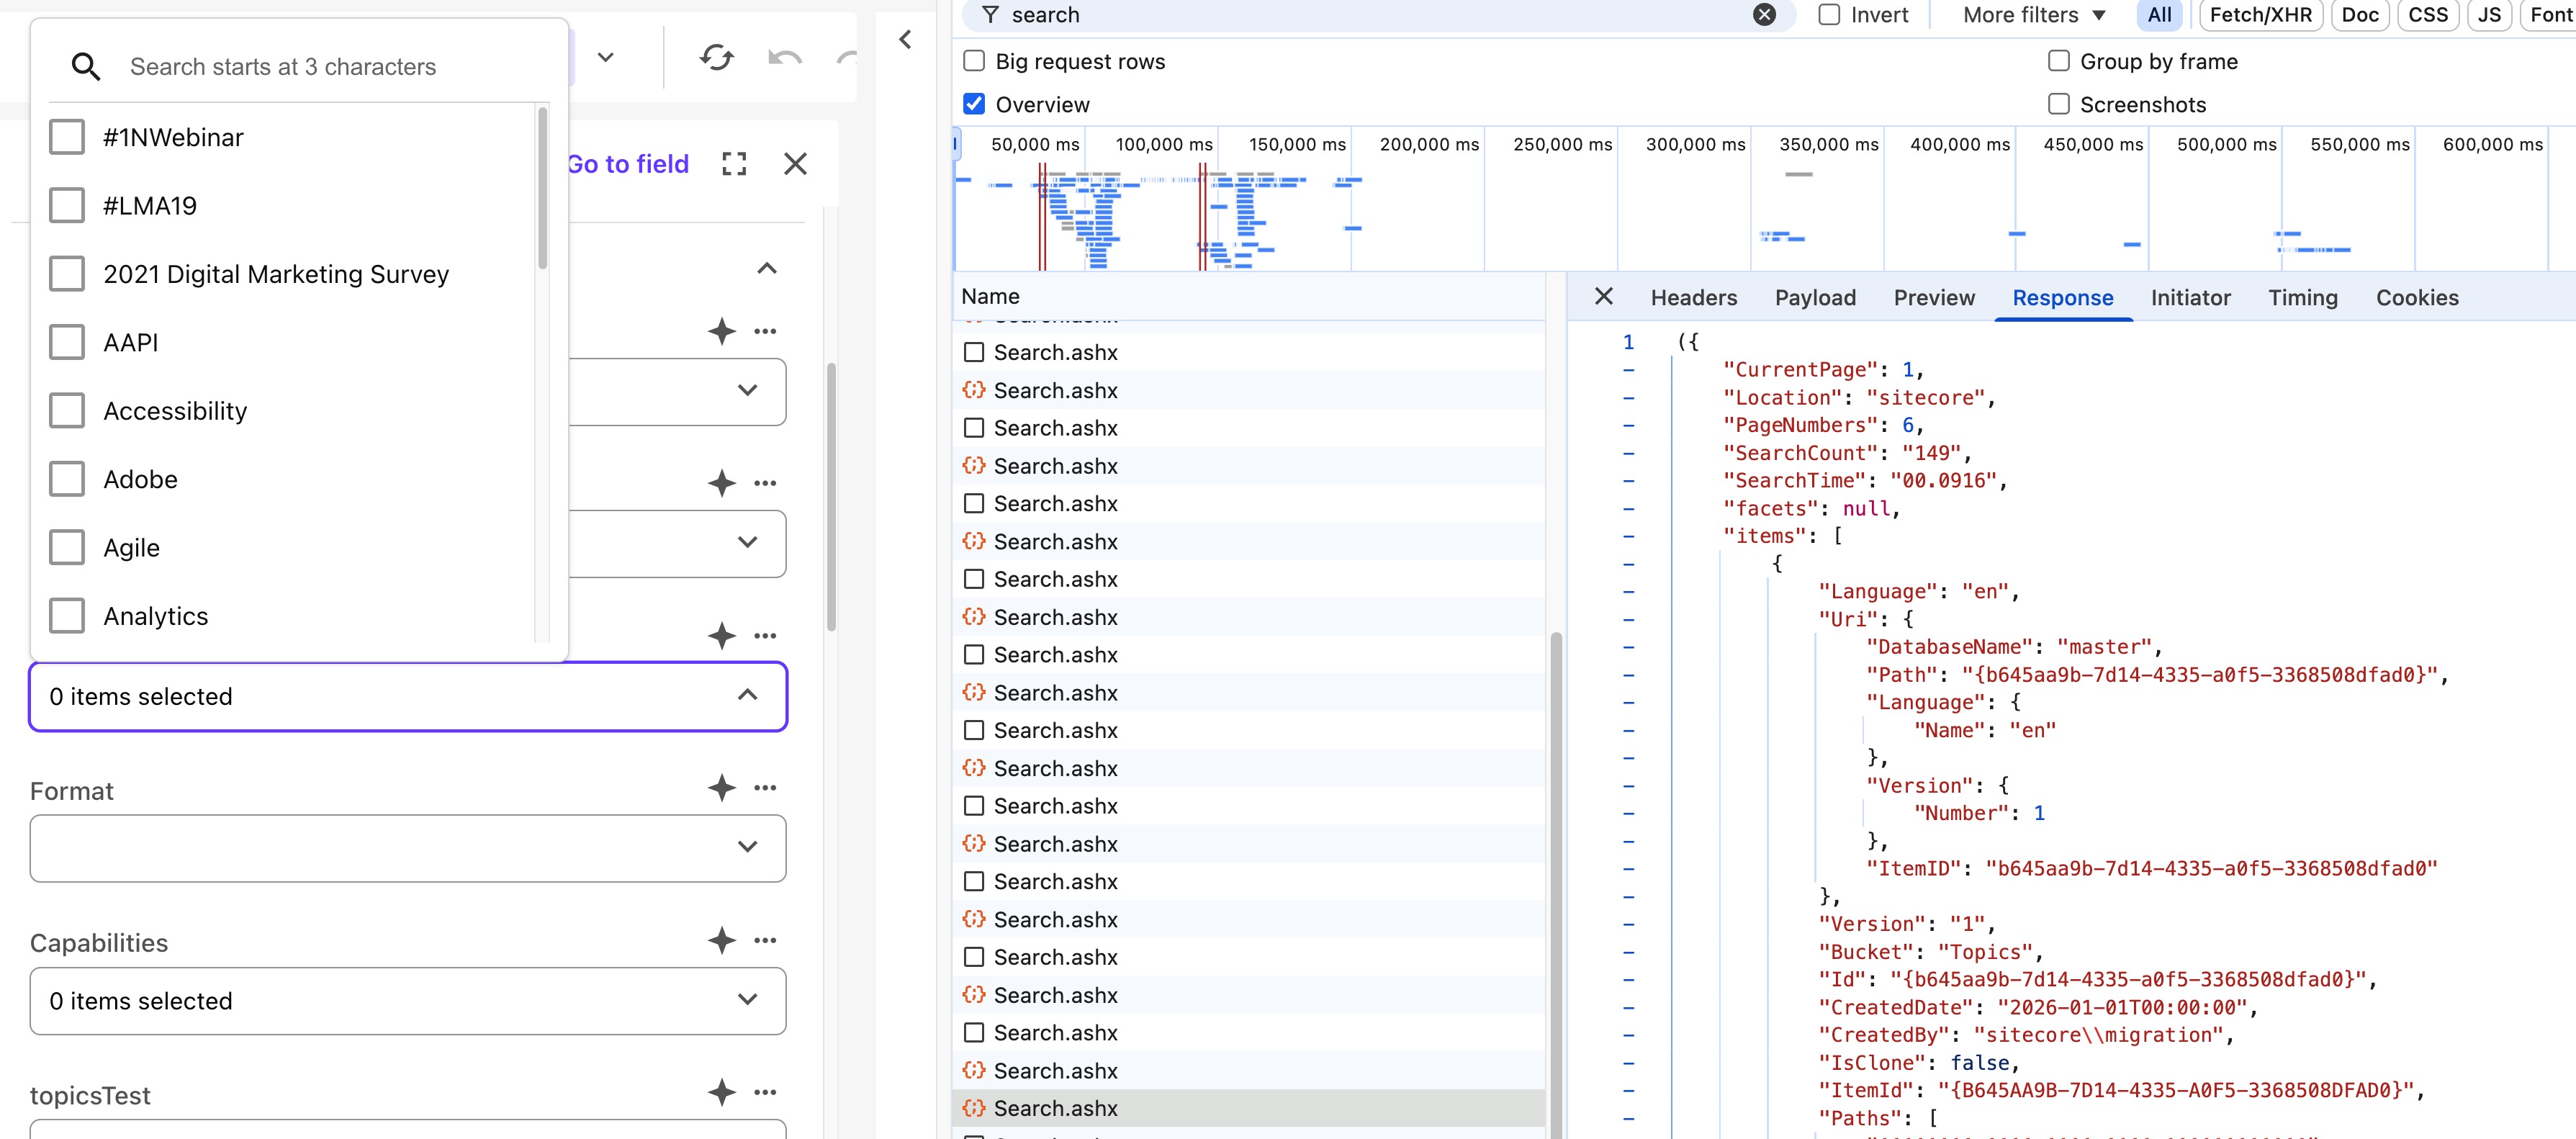Click the Go to field link
The height and width of the screenshot is (1139, 2576).
[x=628, y=164]
